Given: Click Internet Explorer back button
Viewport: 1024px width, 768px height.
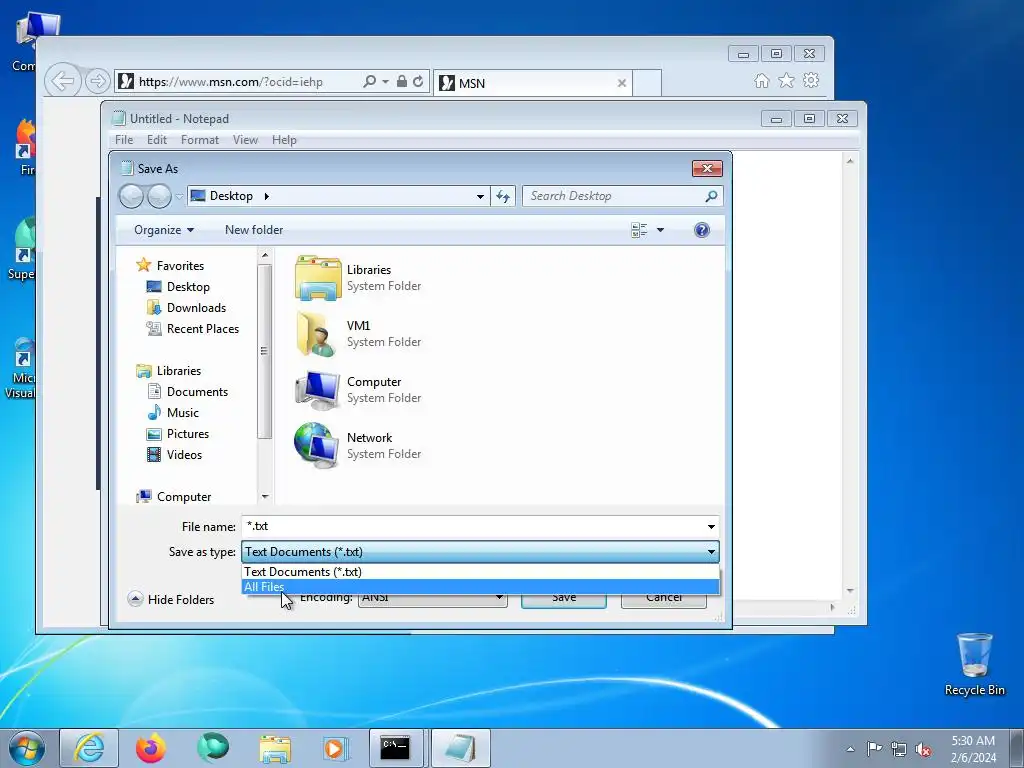Looking at the screenshot, I should pyautogui.click(x=63, y=81).
